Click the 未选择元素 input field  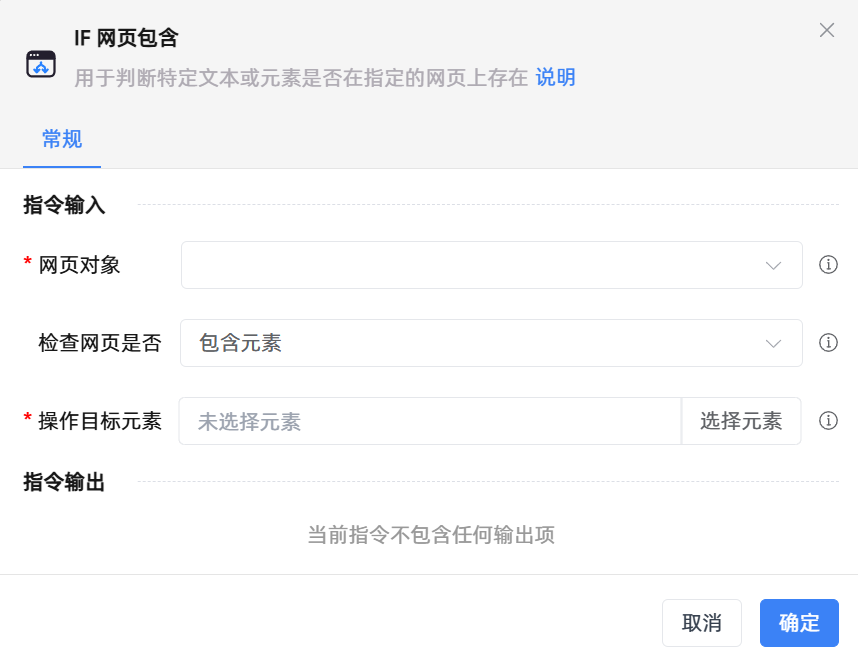[430, 421]
